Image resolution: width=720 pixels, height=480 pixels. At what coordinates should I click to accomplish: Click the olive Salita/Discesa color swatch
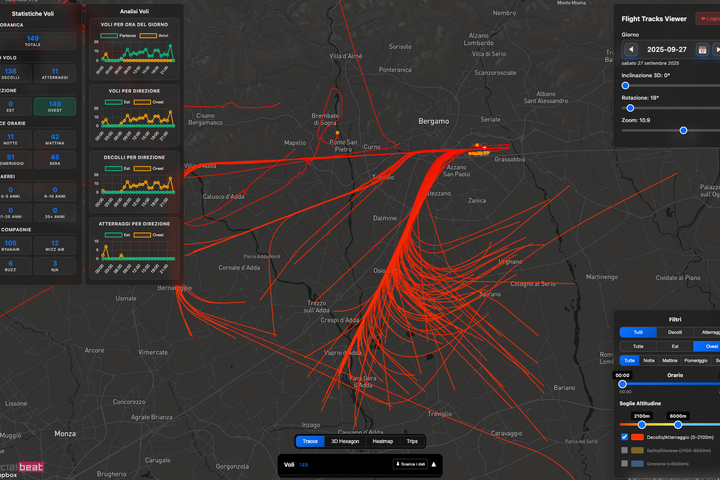[637, 450]
